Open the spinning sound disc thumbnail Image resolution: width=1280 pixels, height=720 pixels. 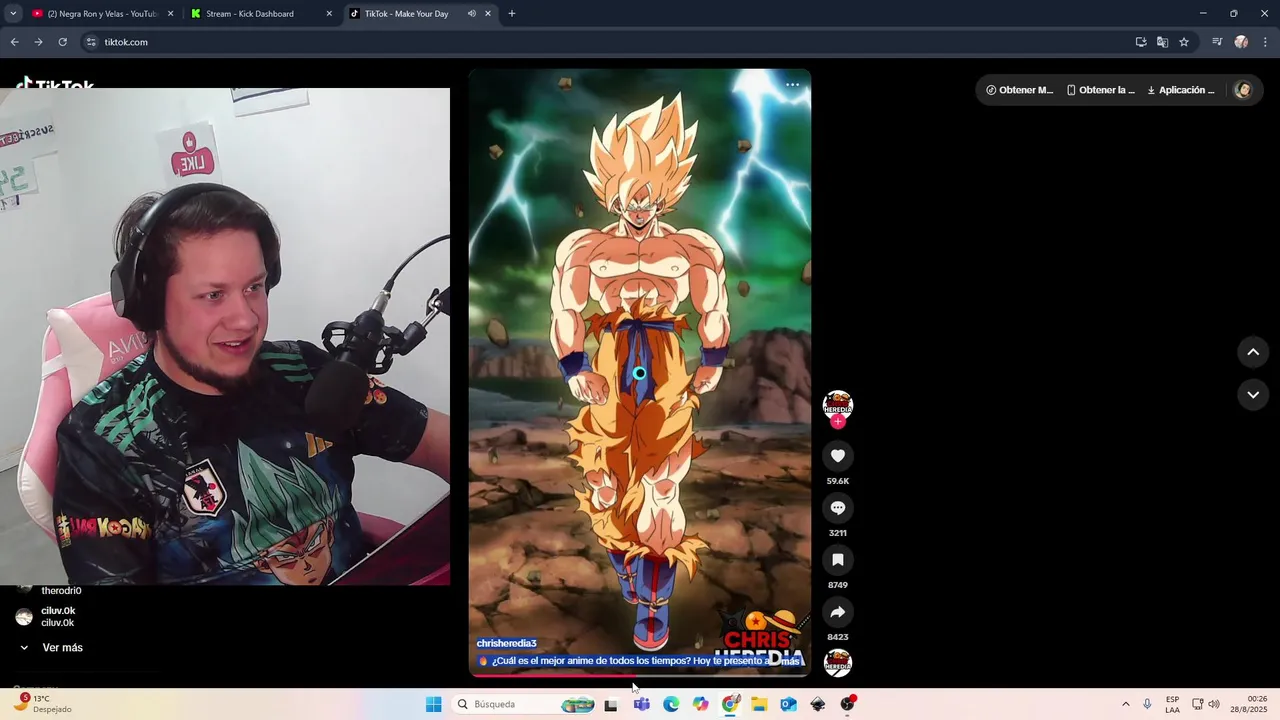click(838, 662)
